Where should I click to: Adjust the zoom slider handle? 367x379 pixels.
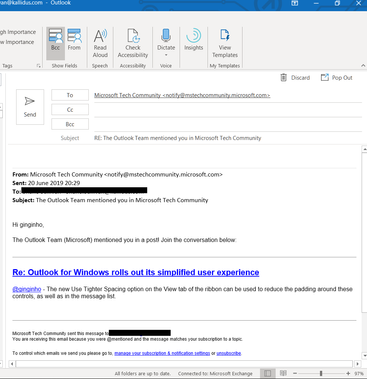click(321, 373)
